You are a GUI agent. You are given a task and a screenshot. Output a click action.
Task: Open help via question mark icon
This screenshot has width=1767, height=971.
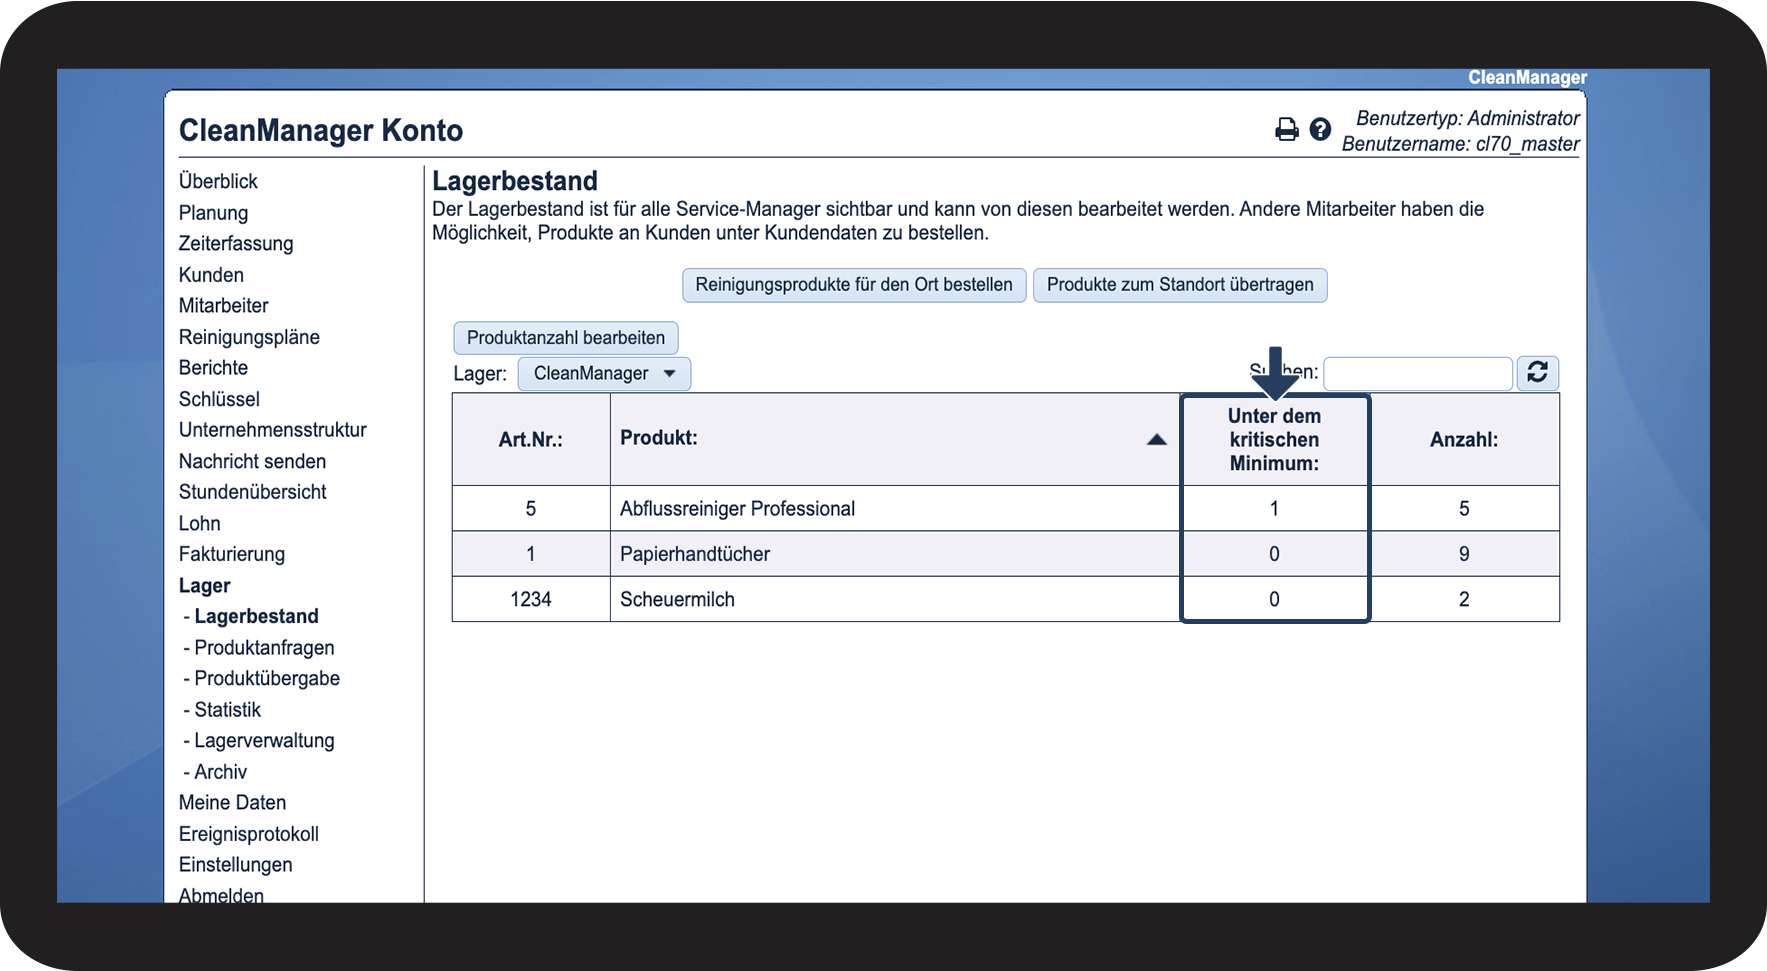click(x=1320, y=130)
